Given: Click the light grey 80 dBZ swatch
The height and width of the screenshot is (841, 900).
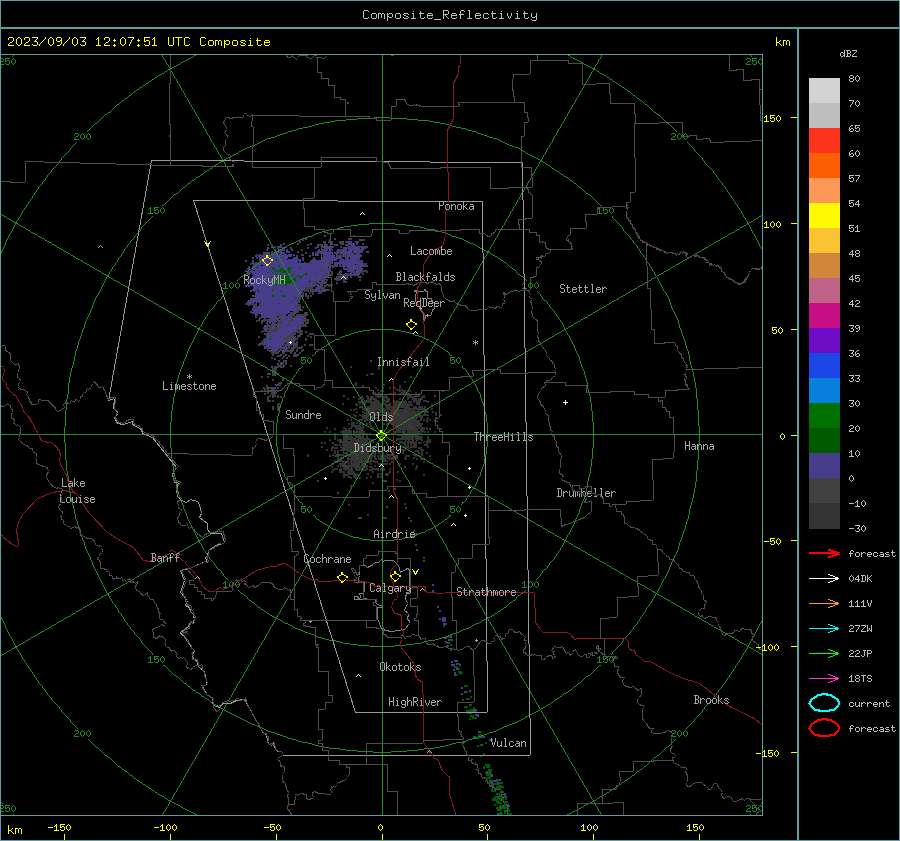Looking at the screenshot, I should (824, 91).
